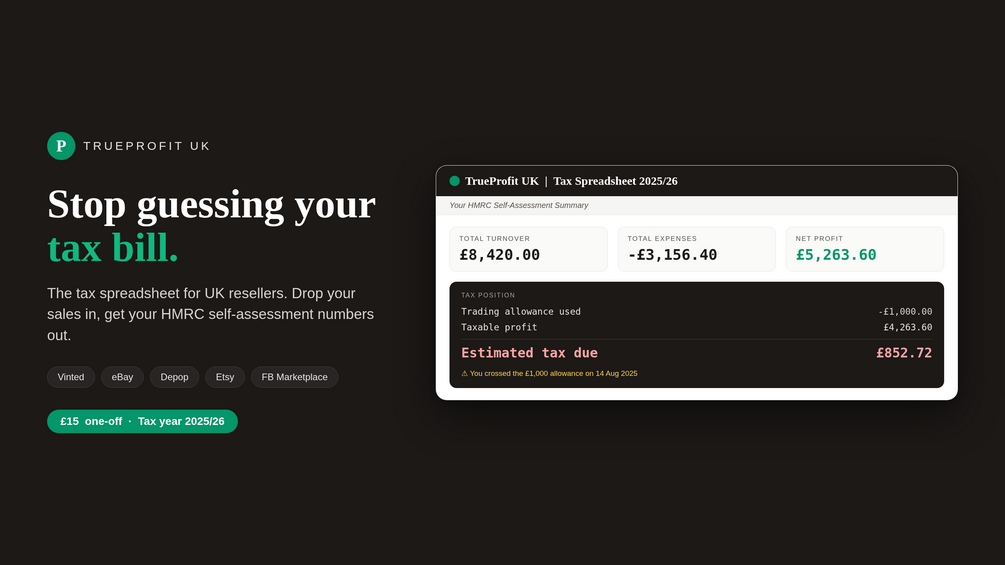Click the green P logo icon

pos(61,146)
